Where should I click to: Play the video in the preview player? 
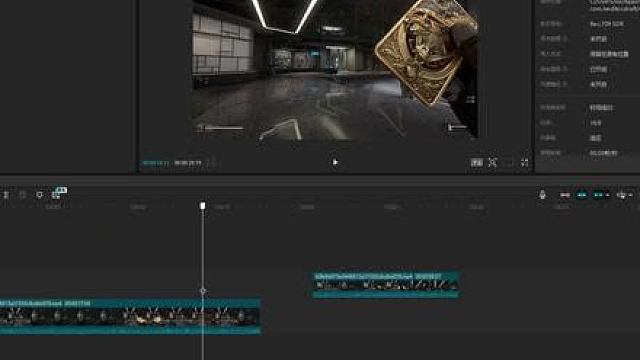pos(335,162)
